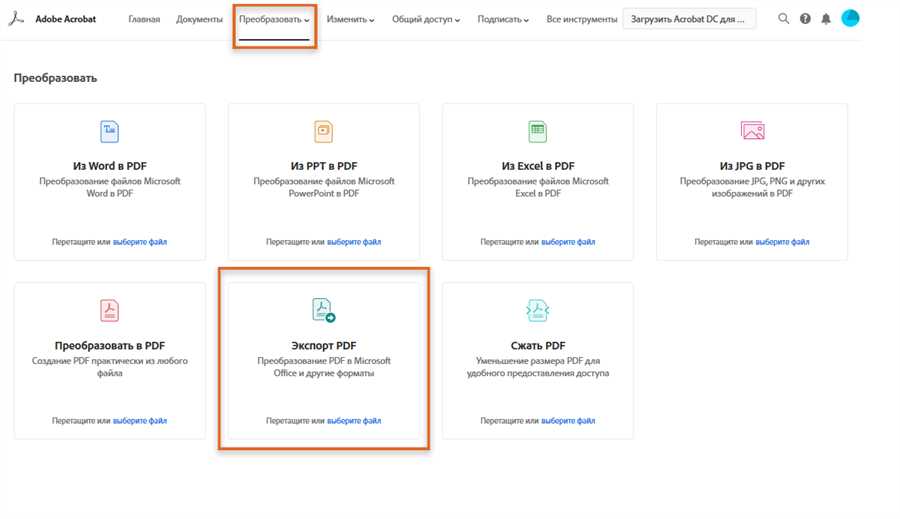Image resolution: width=900 pixels, height=519 pixels.
Task: Click the red PDF file icon
Action: click(x=109, y=311)
